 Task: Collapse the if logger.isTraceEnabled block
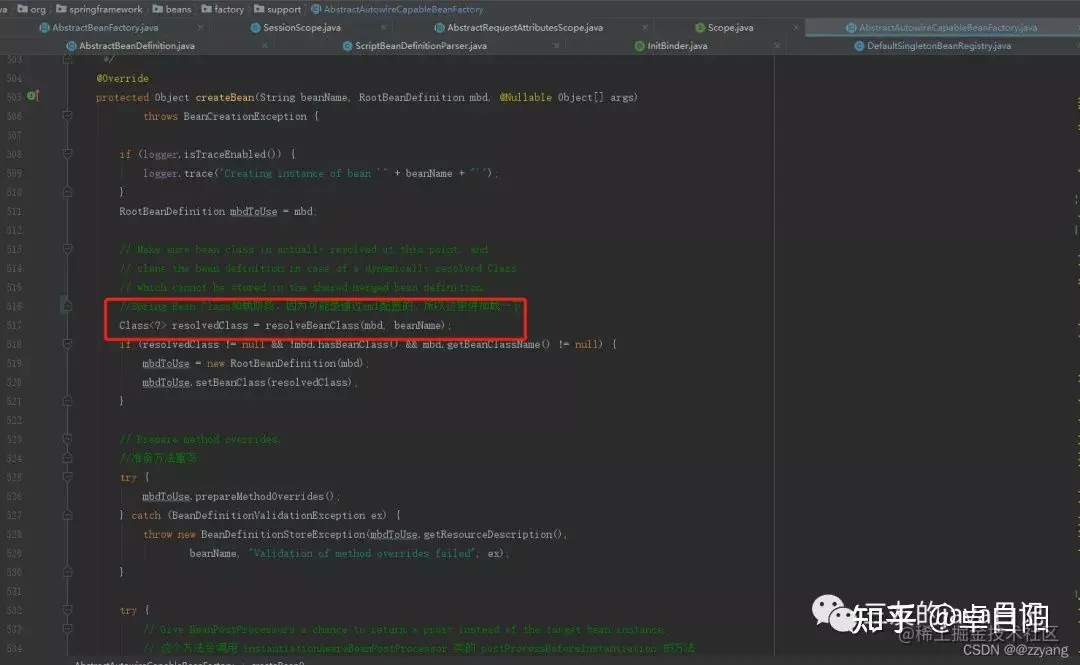pos(68,154)
